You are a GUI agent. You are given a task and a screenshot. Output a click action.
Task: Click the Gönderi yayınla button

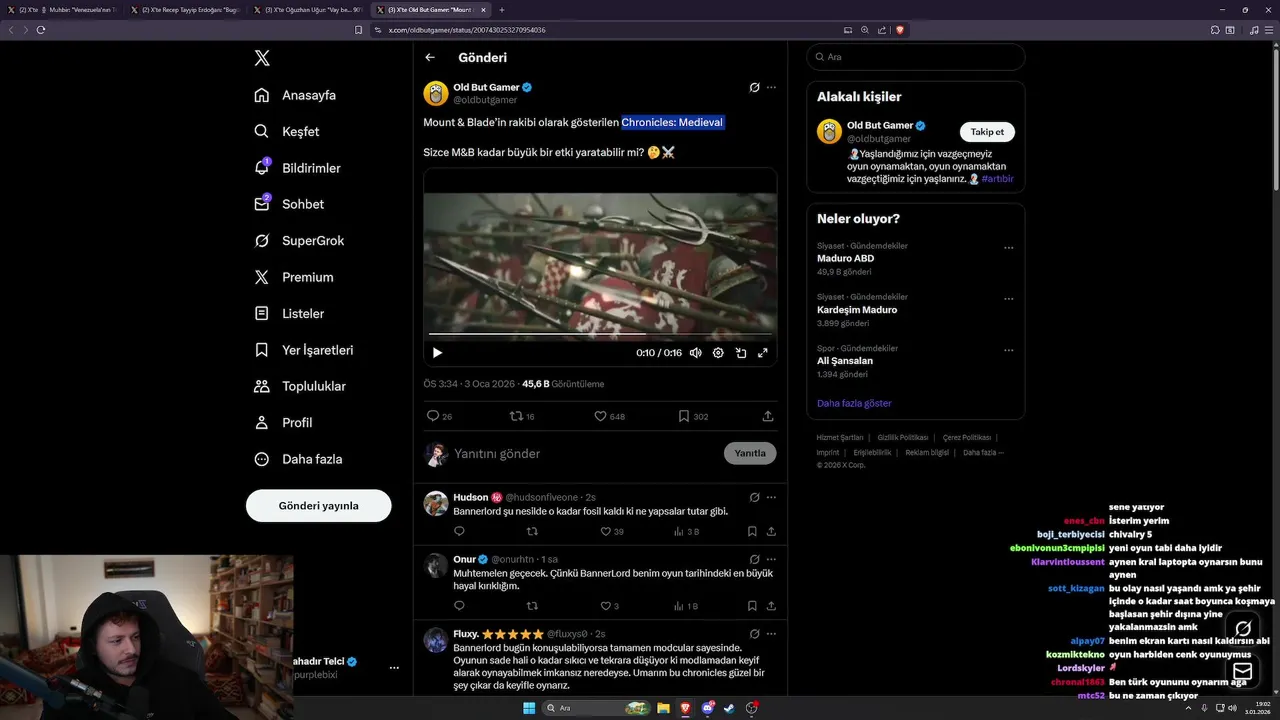[318, 506]
